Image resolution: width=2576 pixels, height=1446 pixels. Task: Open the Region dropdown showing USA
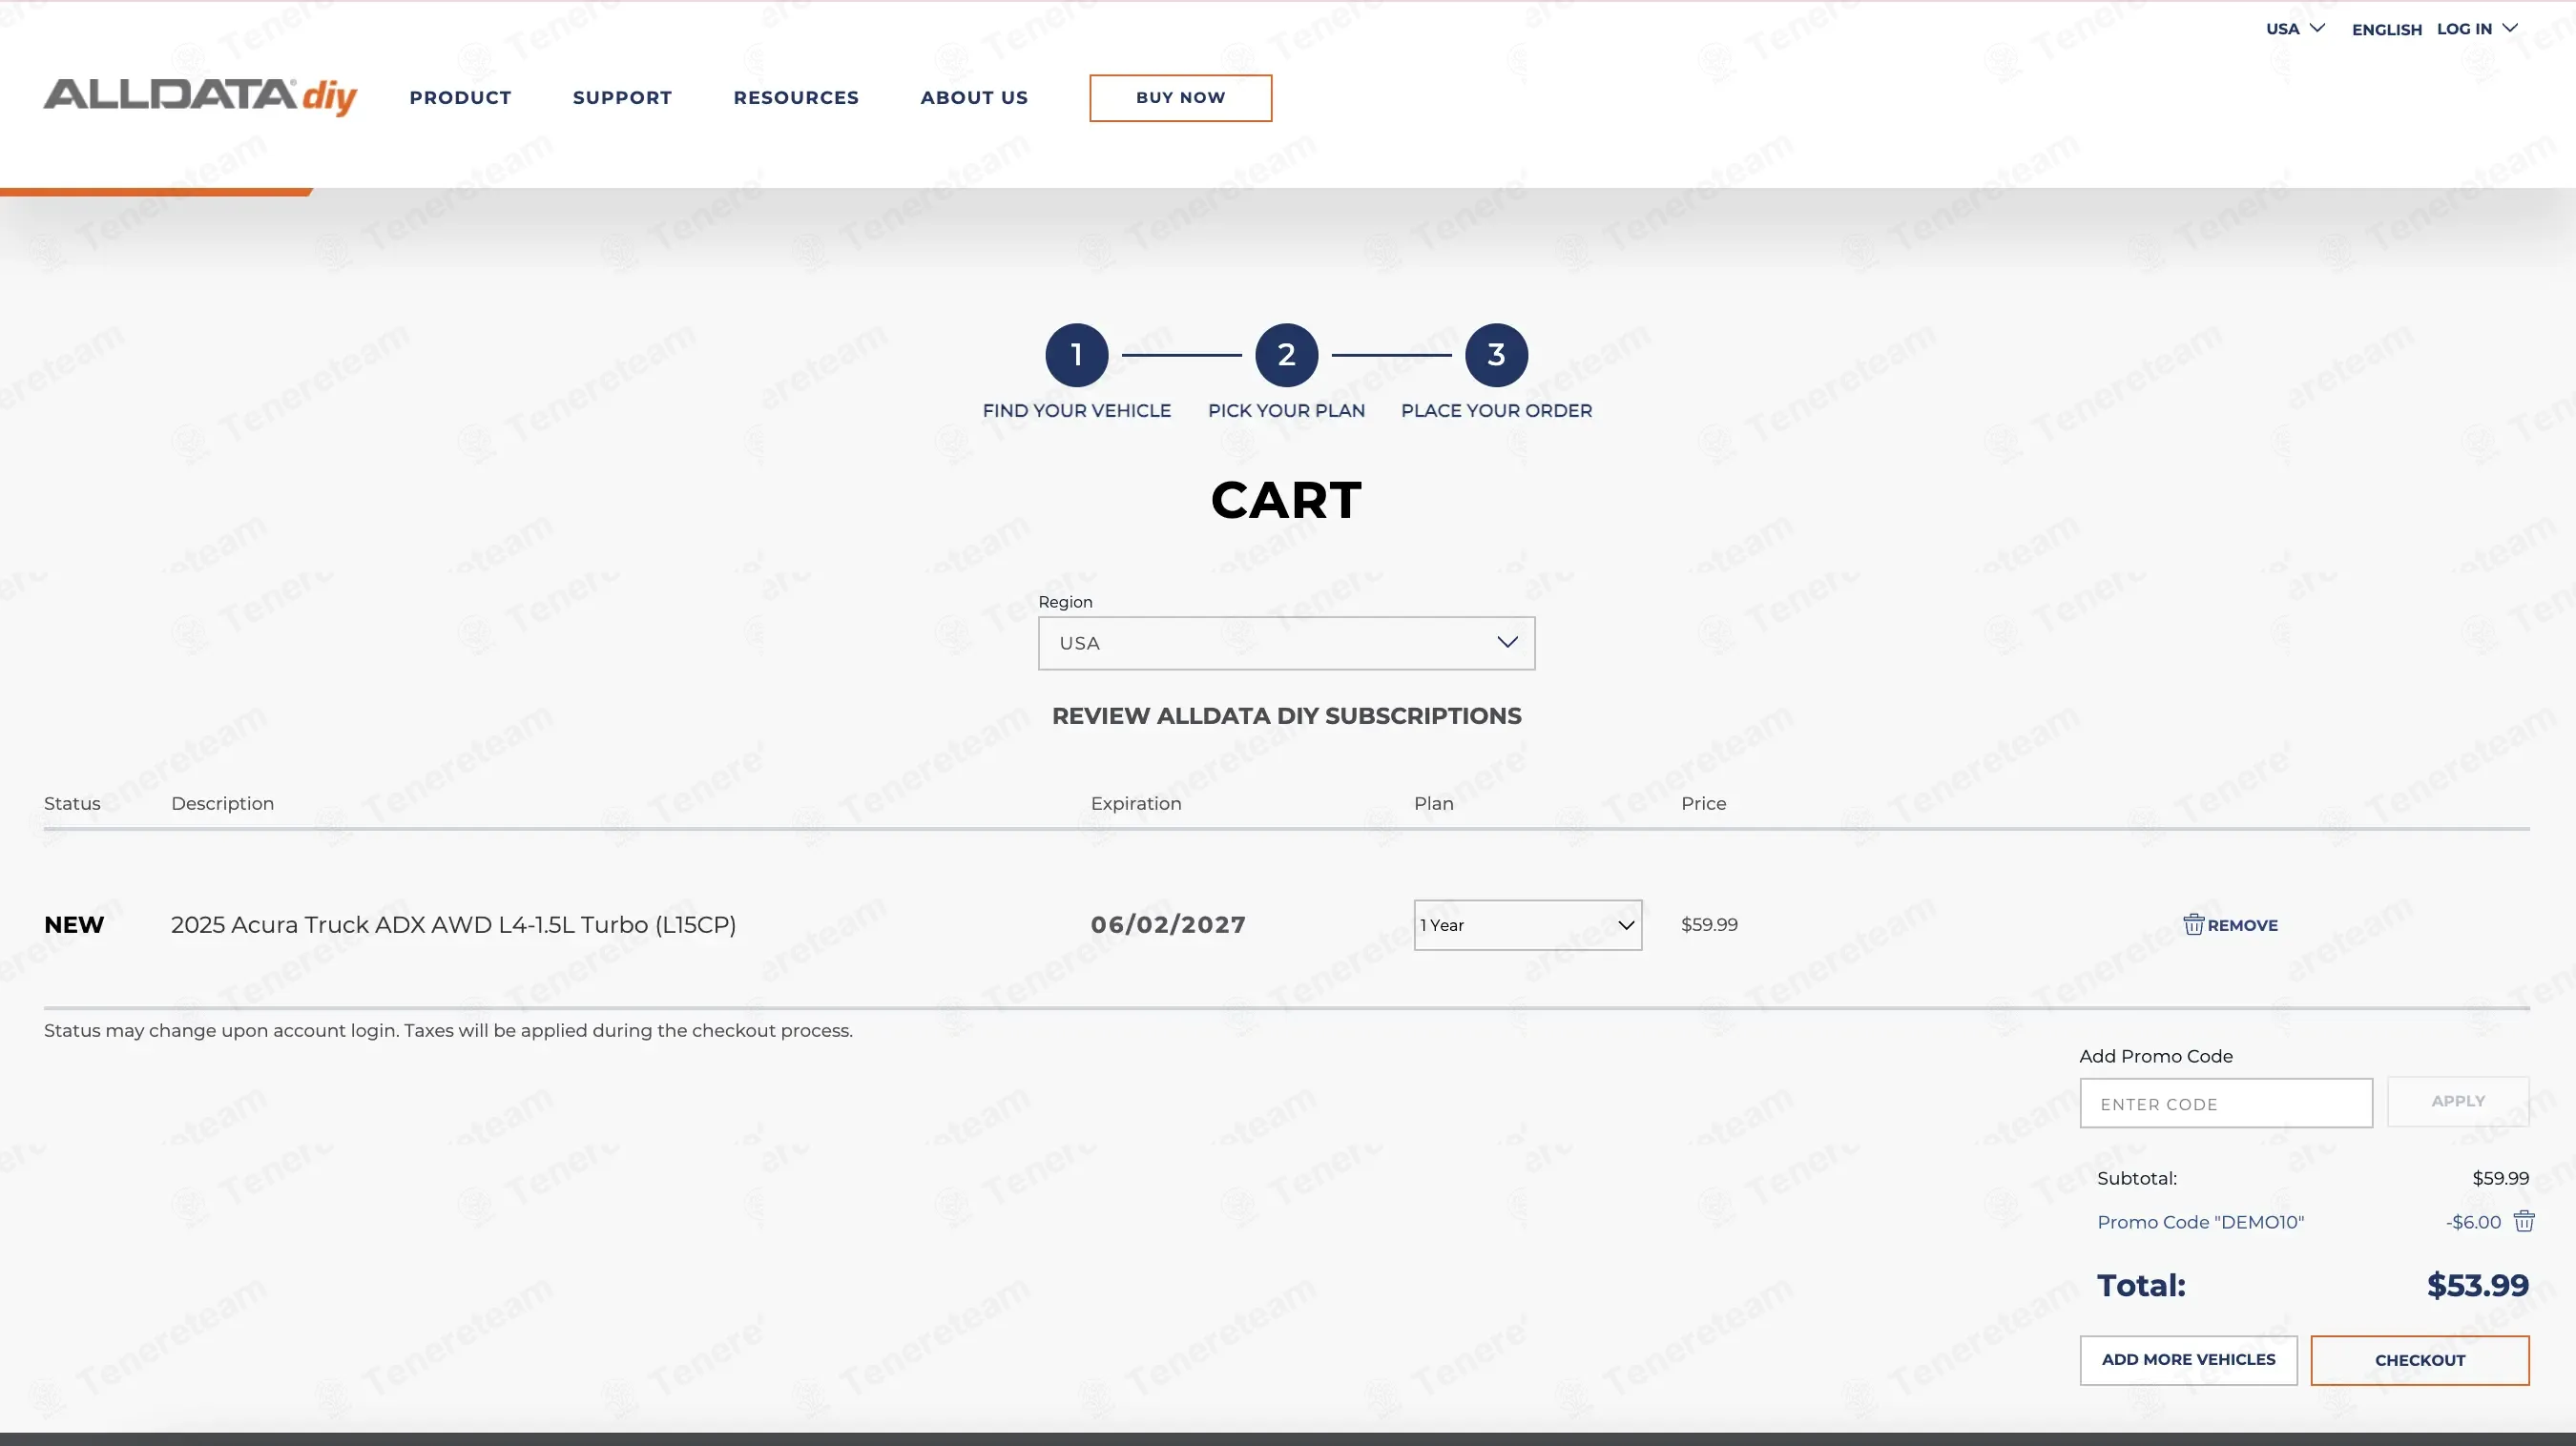tap(1286, 643)
